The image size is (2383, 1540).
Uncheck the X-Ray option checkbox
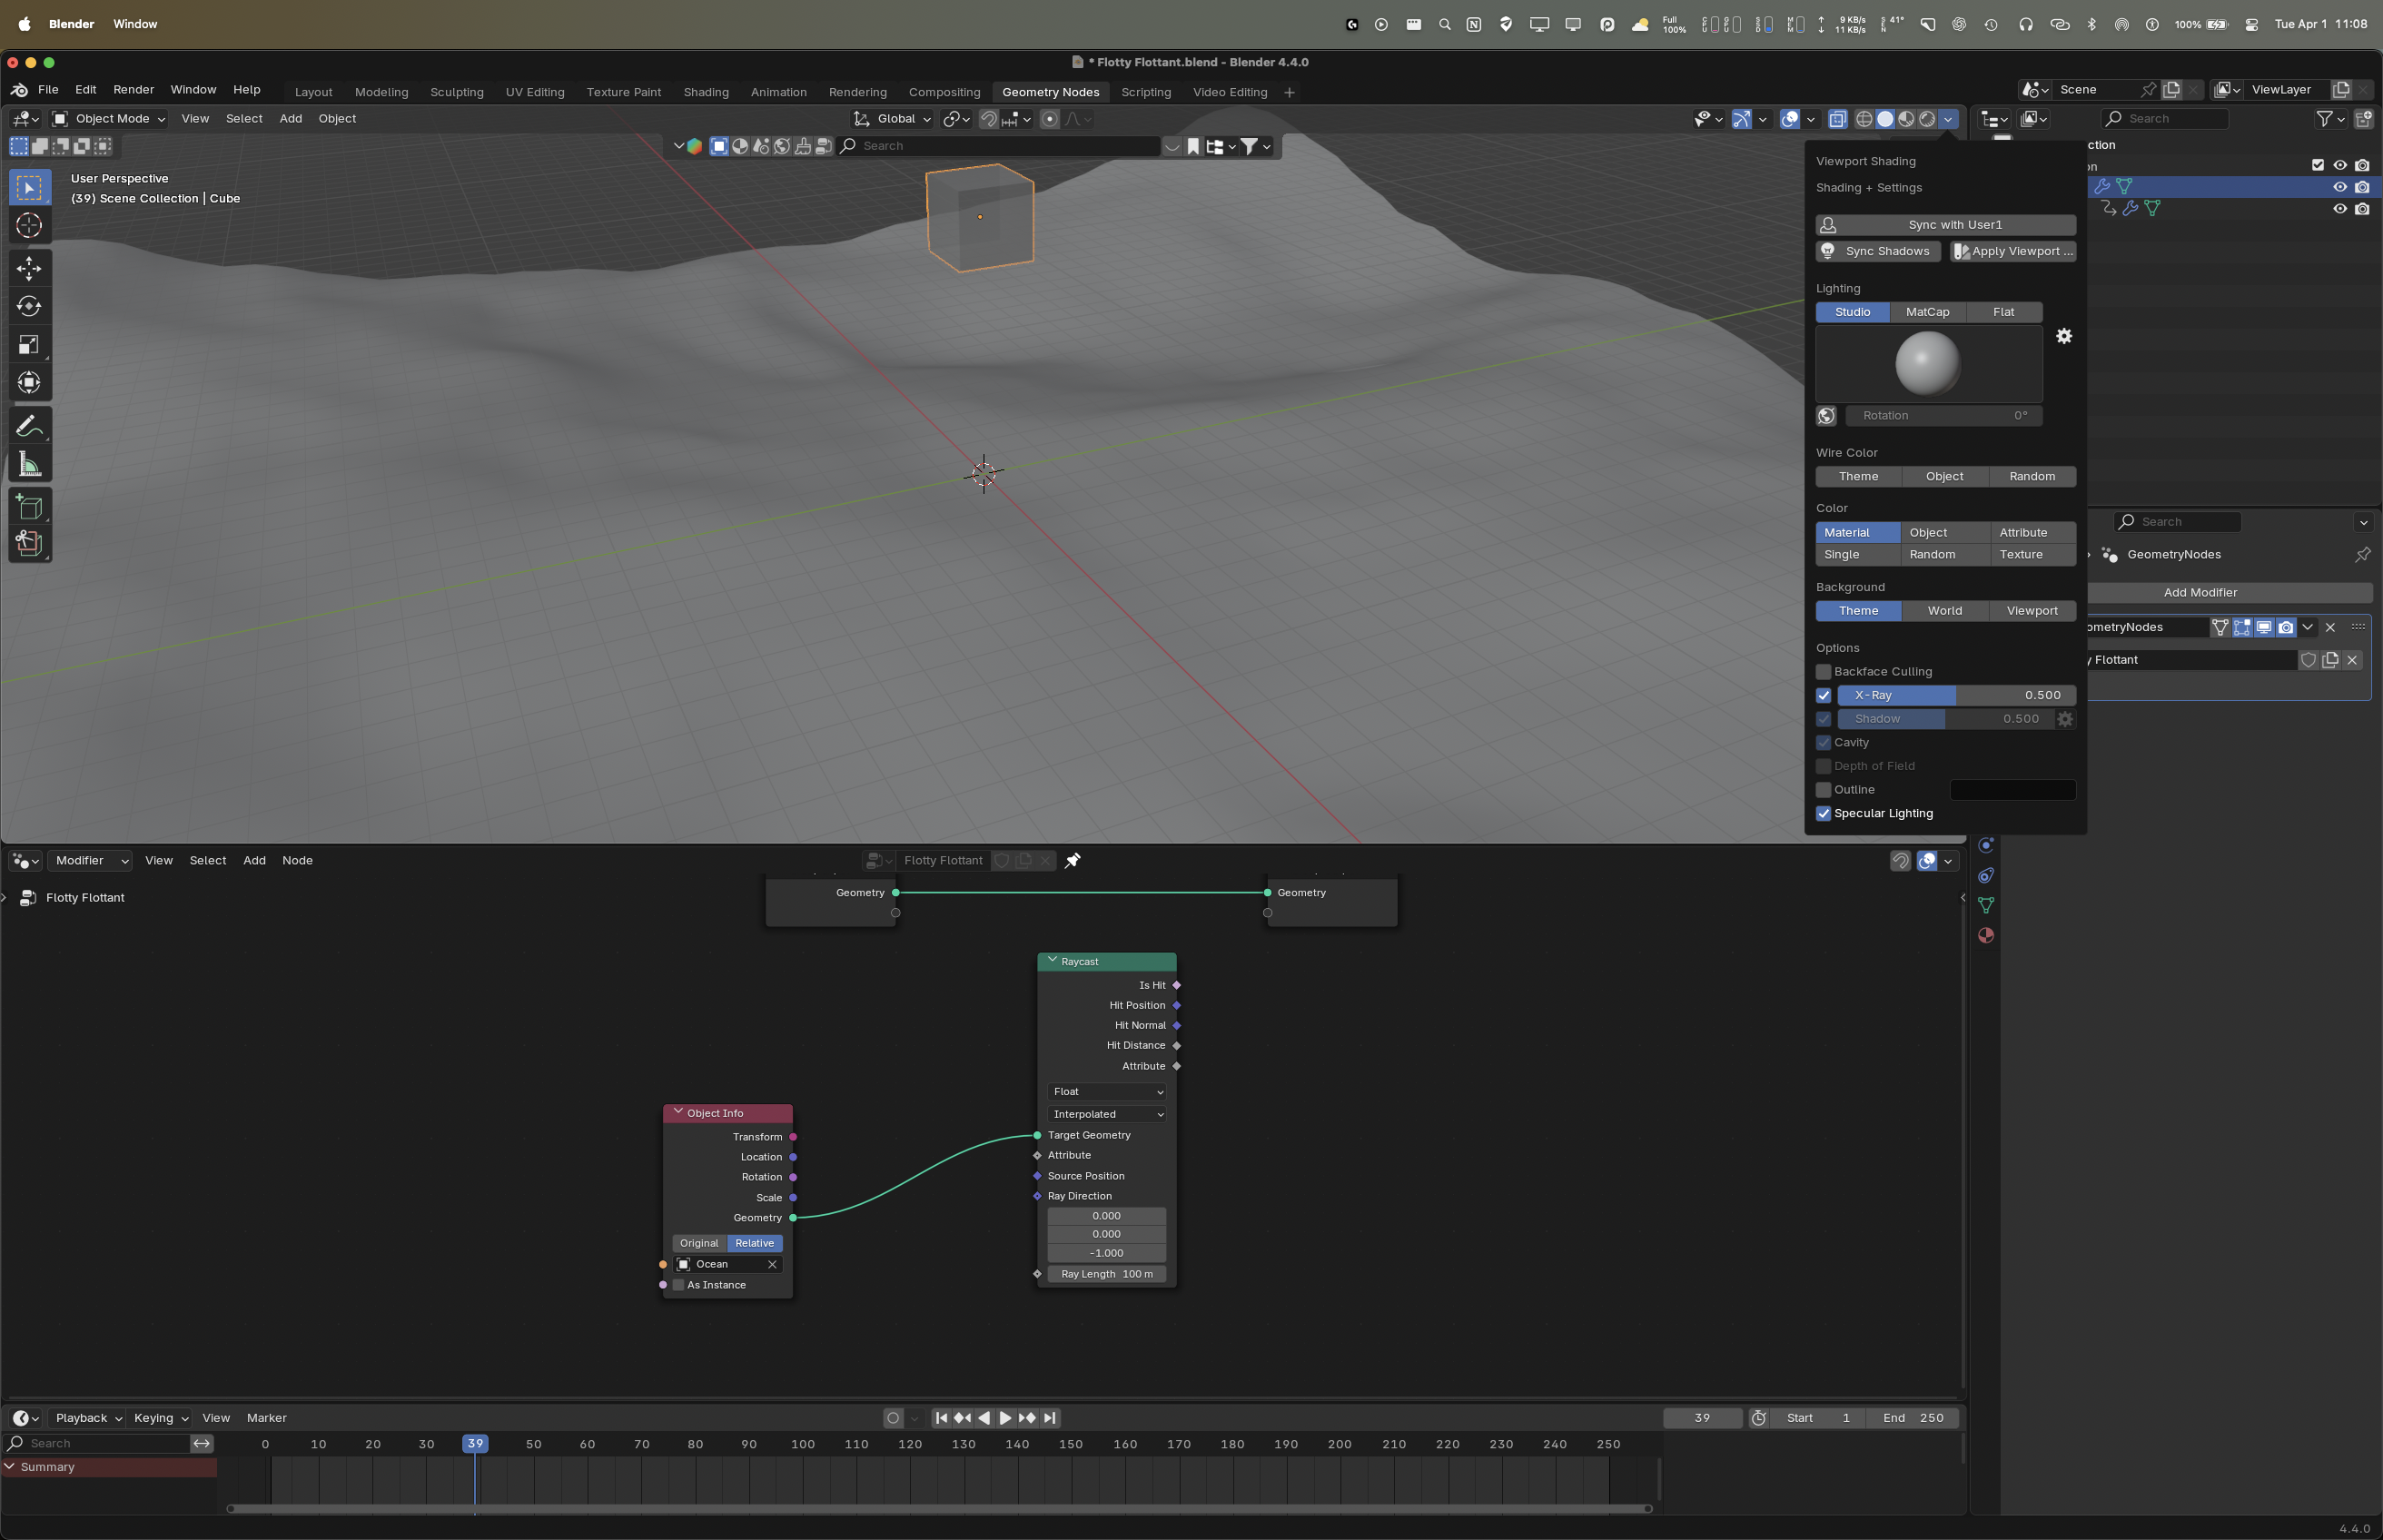1823,695
